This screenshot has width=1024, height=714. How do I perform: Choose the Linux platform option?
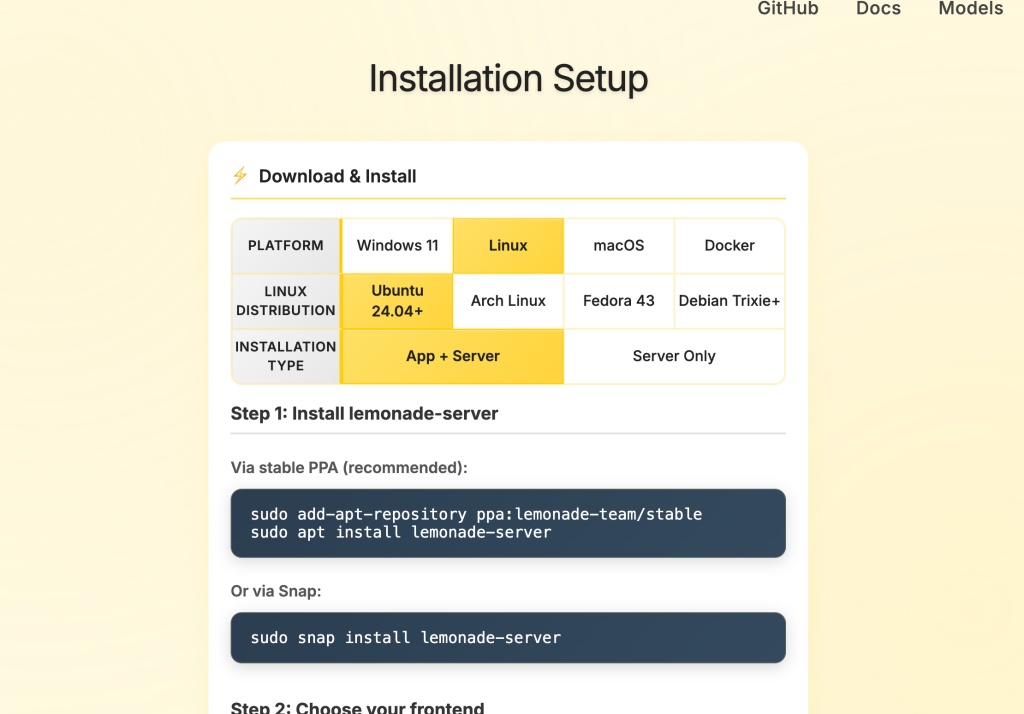[x=508, y=246]
